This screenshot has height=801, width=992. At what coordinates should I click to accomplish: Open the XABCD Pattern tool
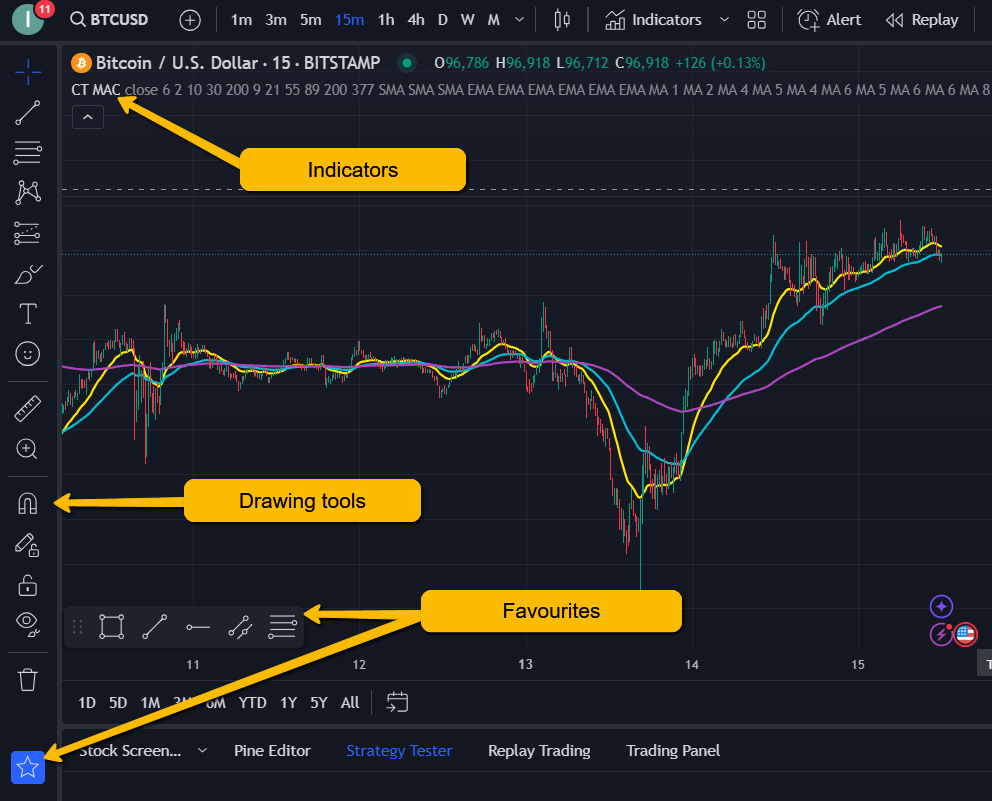pyautogui.click(x=27, y=193)
